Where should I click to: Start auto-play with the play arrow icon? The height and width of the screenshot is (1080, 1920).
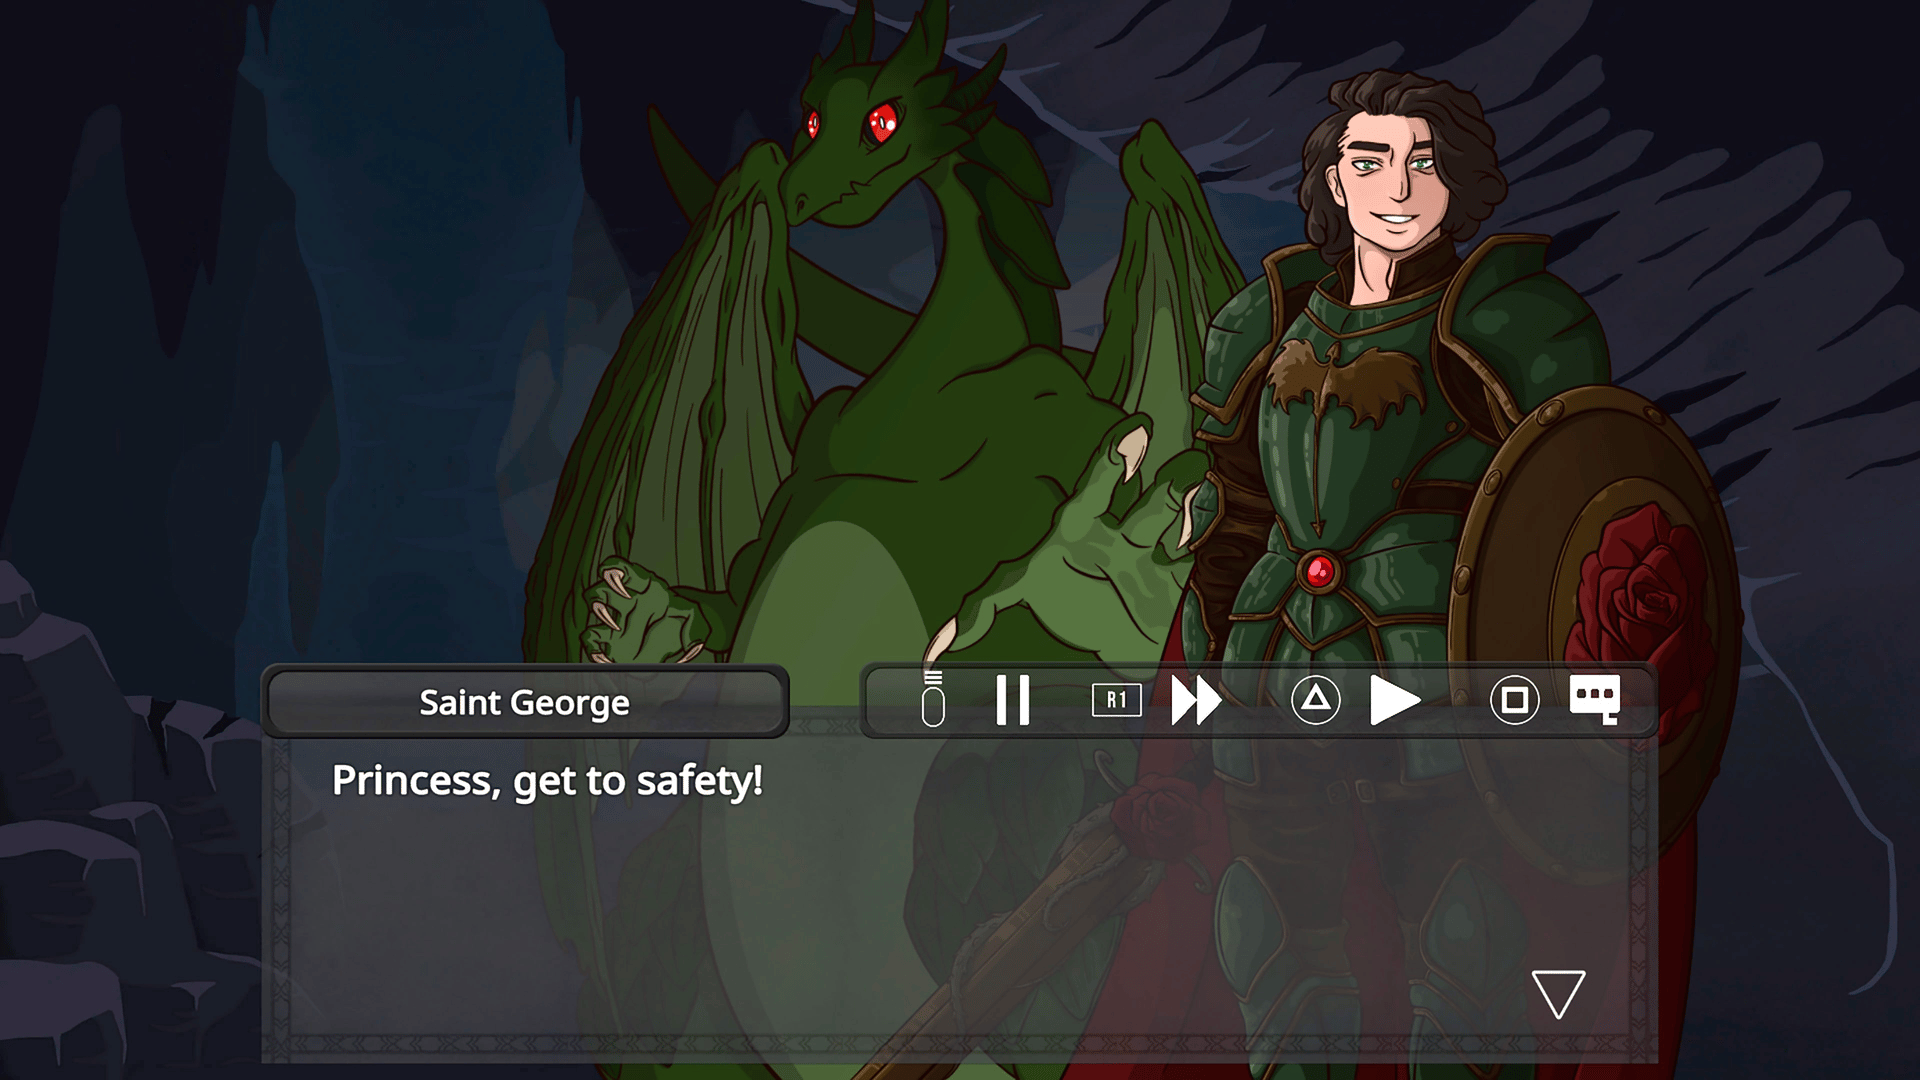[x=1394, y=700]
